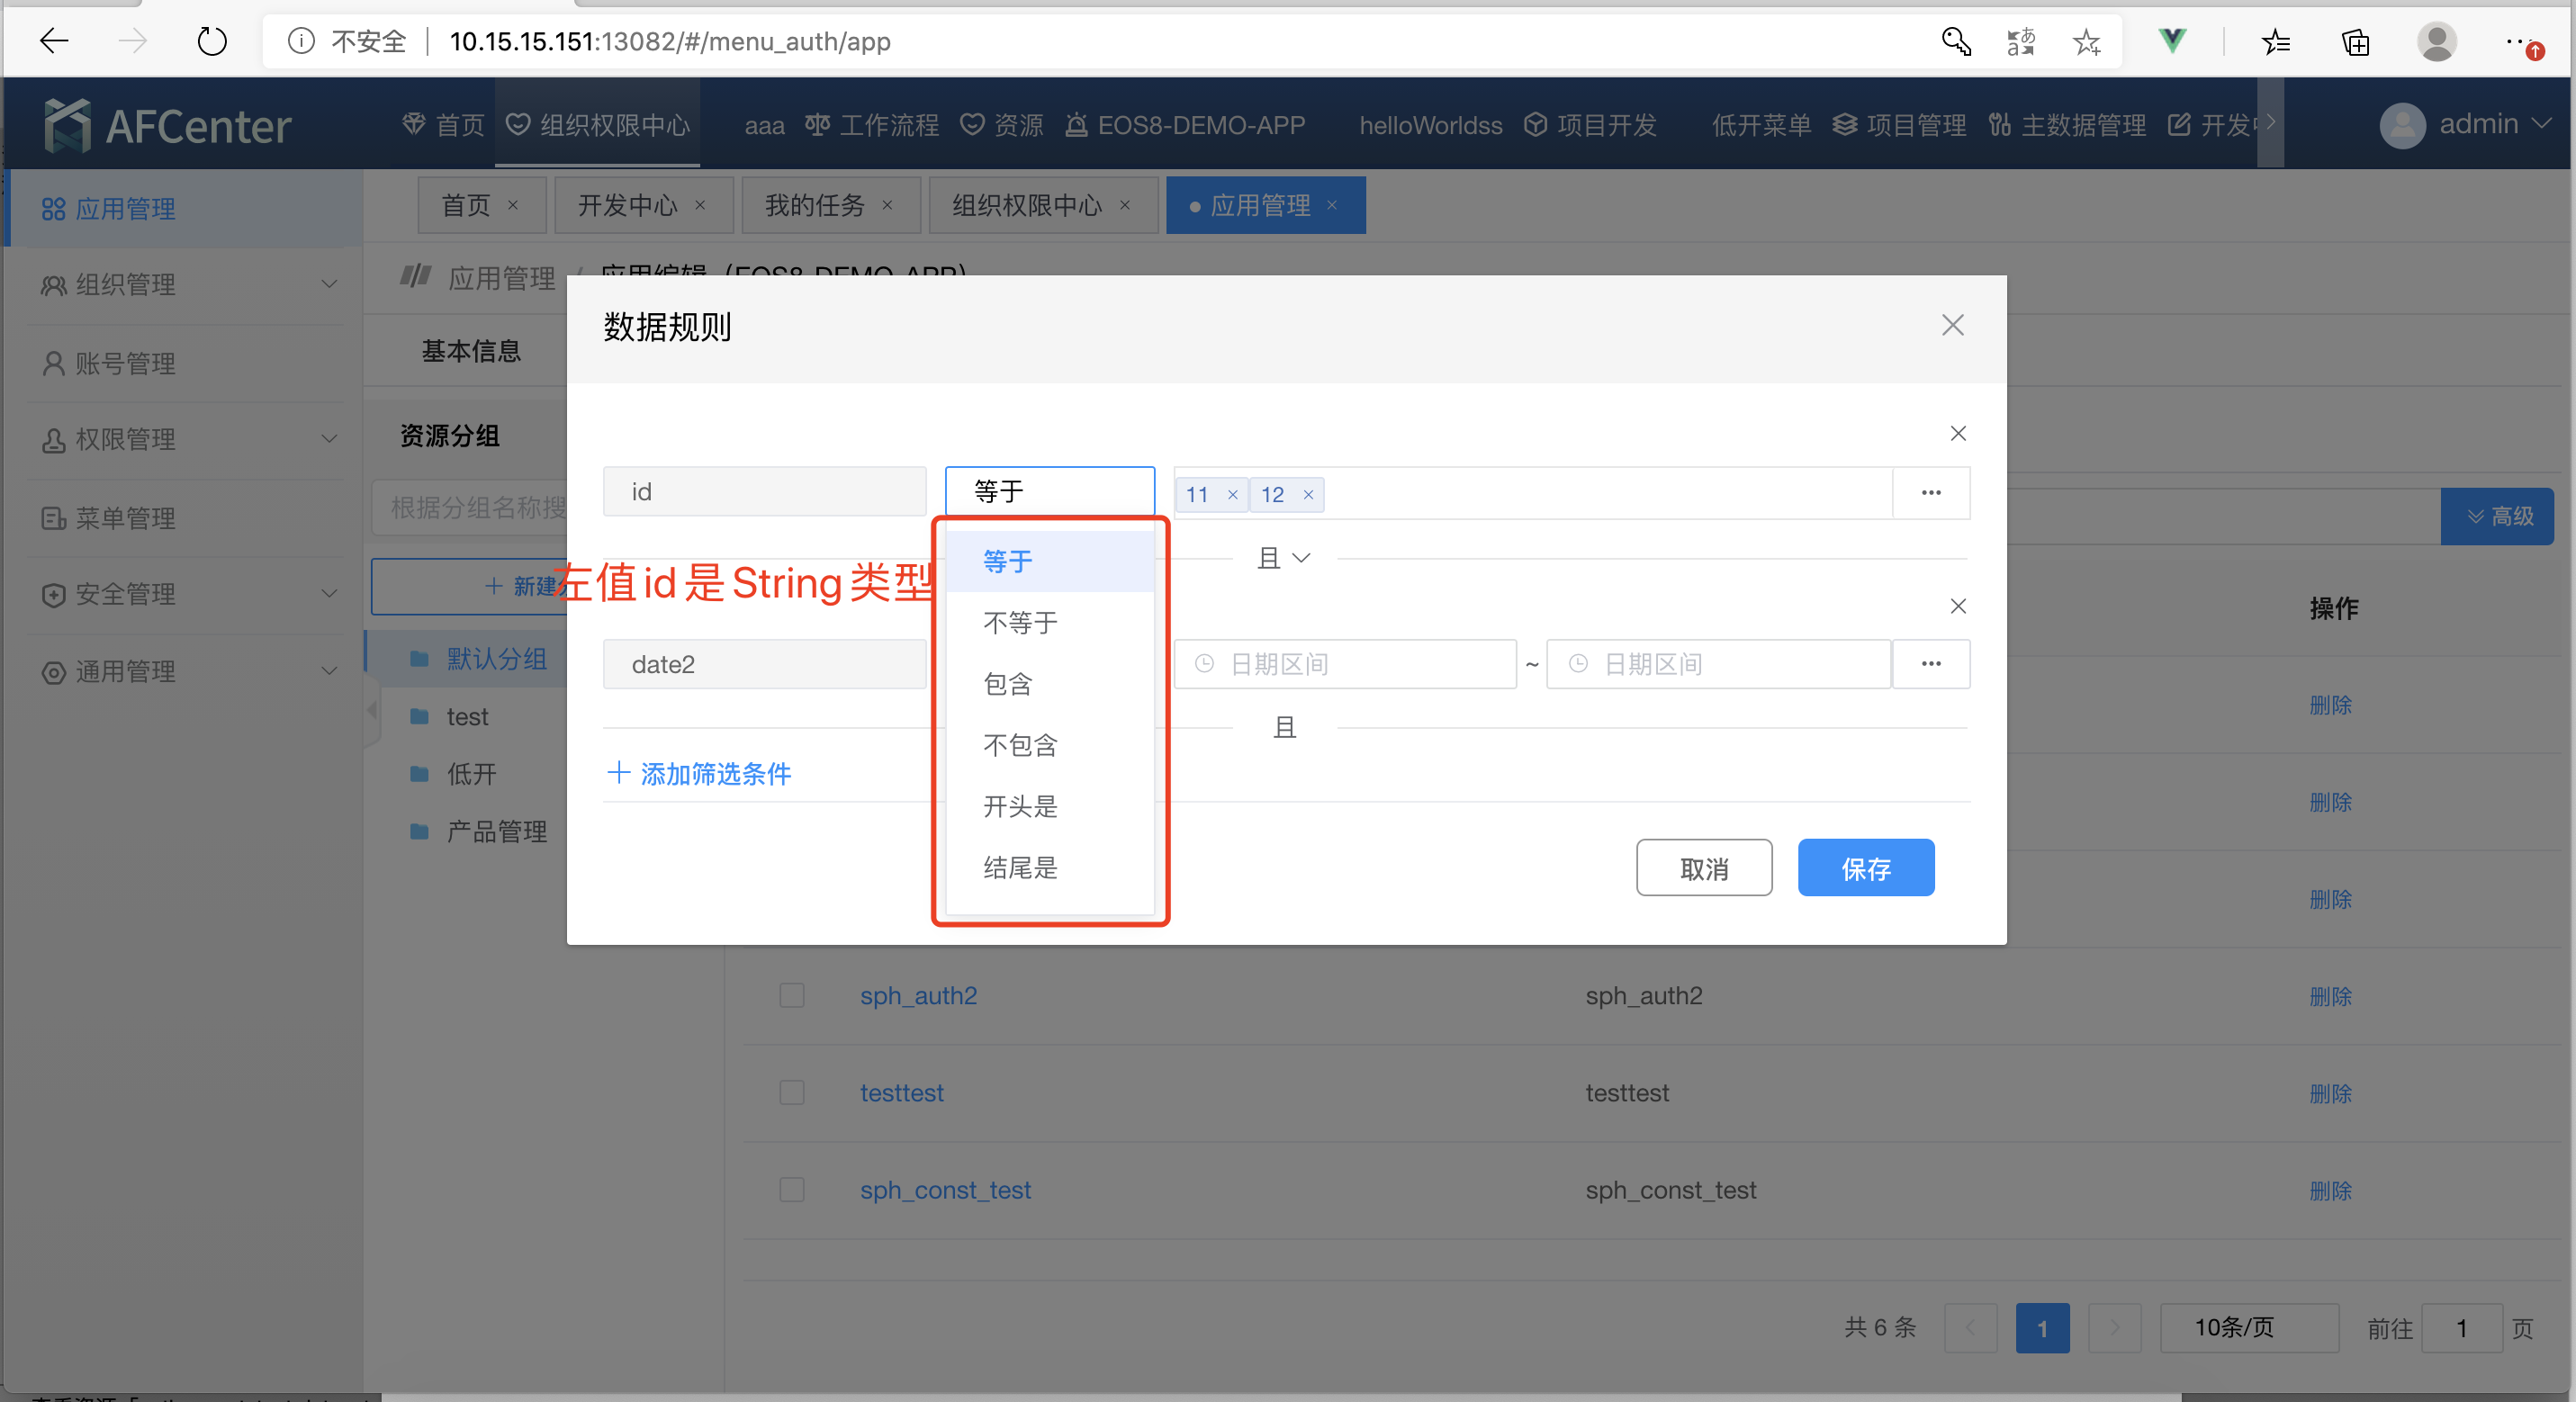Click the 保存 button
This screenshot has width=2576, height=1402.
tap(1865, 868)
